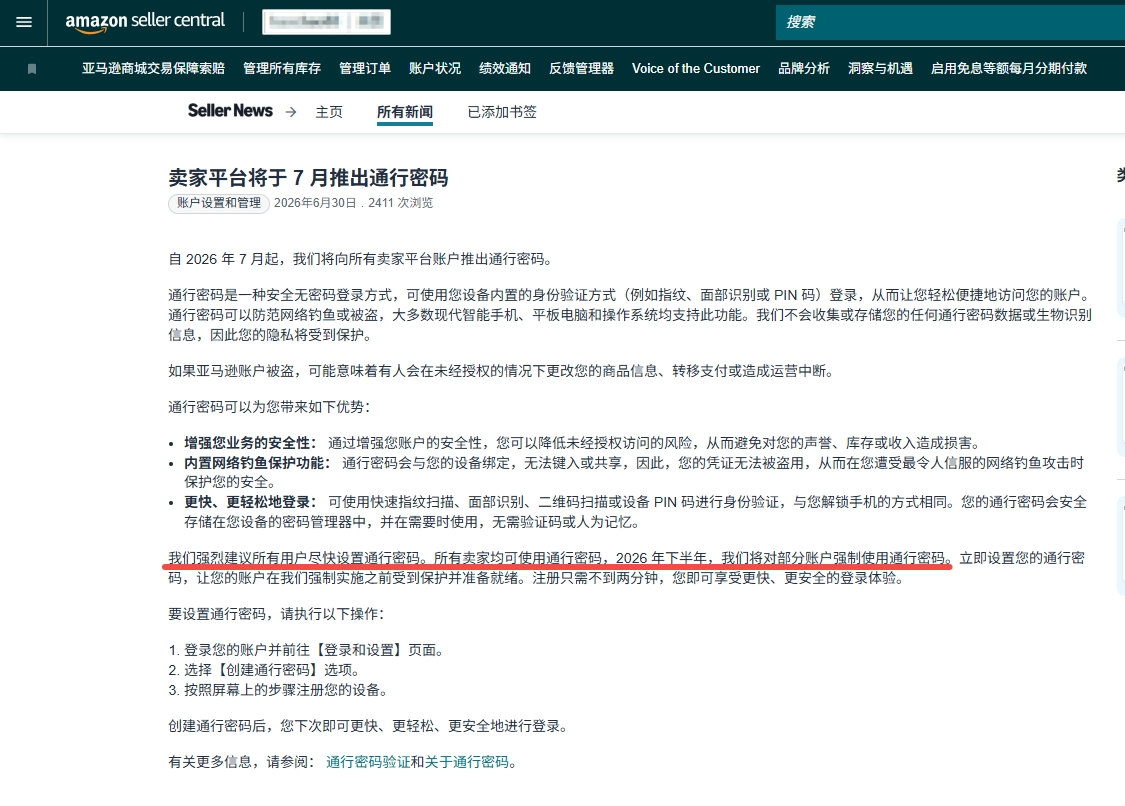
Task: Click the article title 卖家平台将于 7 月推出通行密码
Action: click(309, 177)
